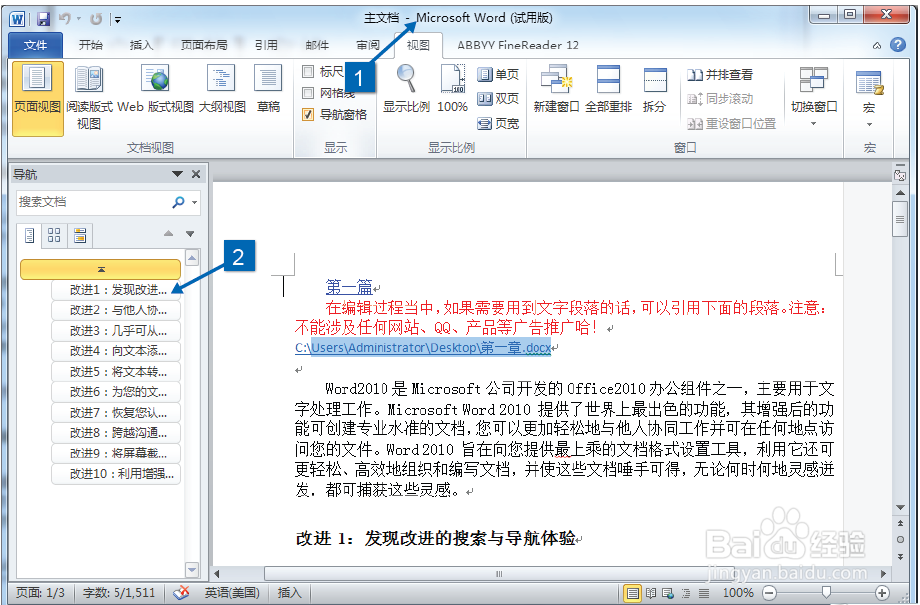Switch to 大纲视图

click(222, 91)
